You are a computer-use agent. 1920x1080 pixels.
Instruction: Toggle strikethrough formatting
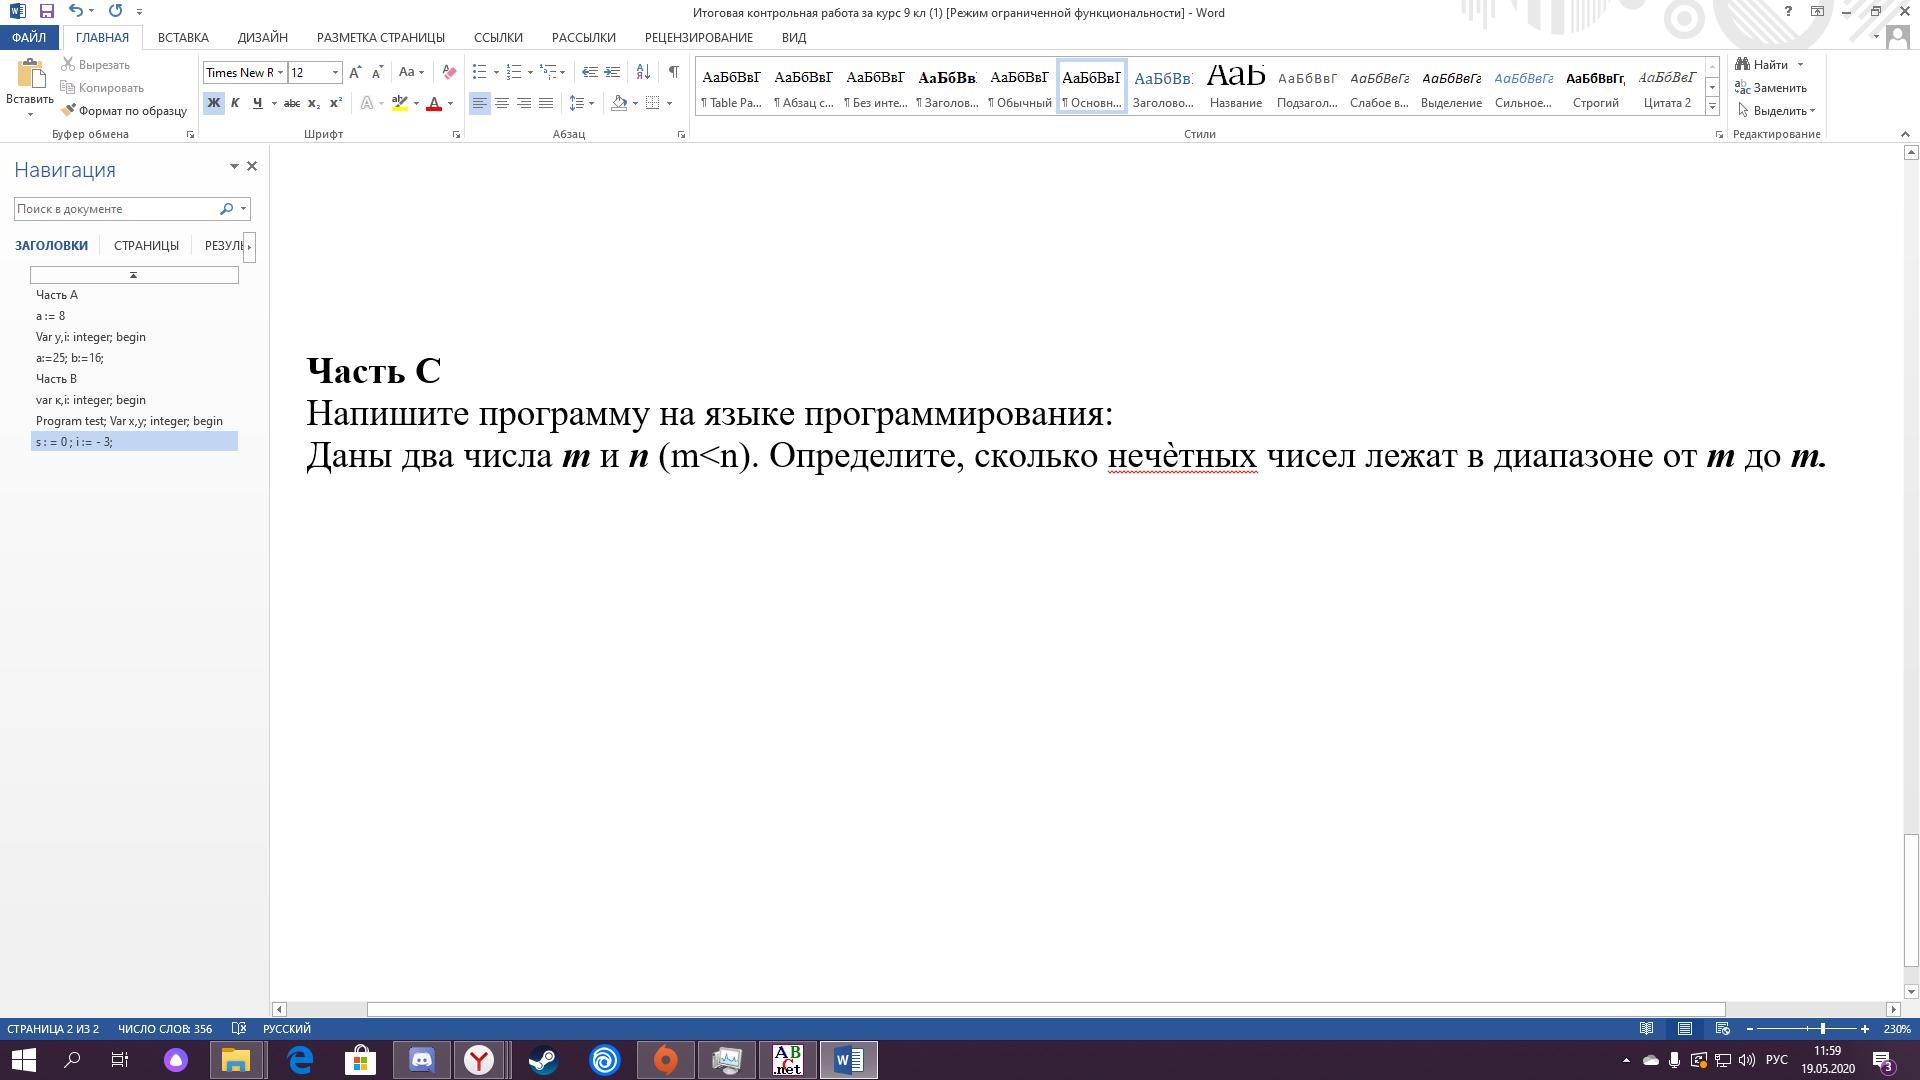(x=292, y=103)
